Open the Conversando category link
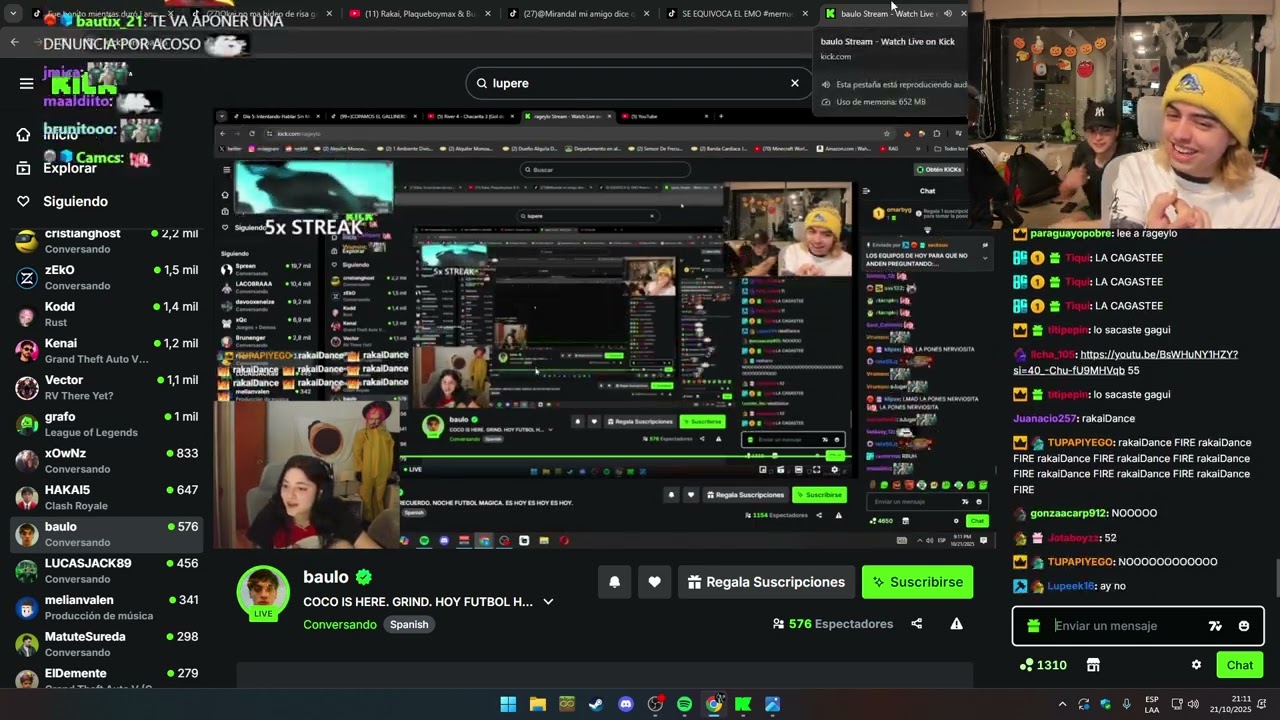The image size is (1280, 720). [340, 624]
